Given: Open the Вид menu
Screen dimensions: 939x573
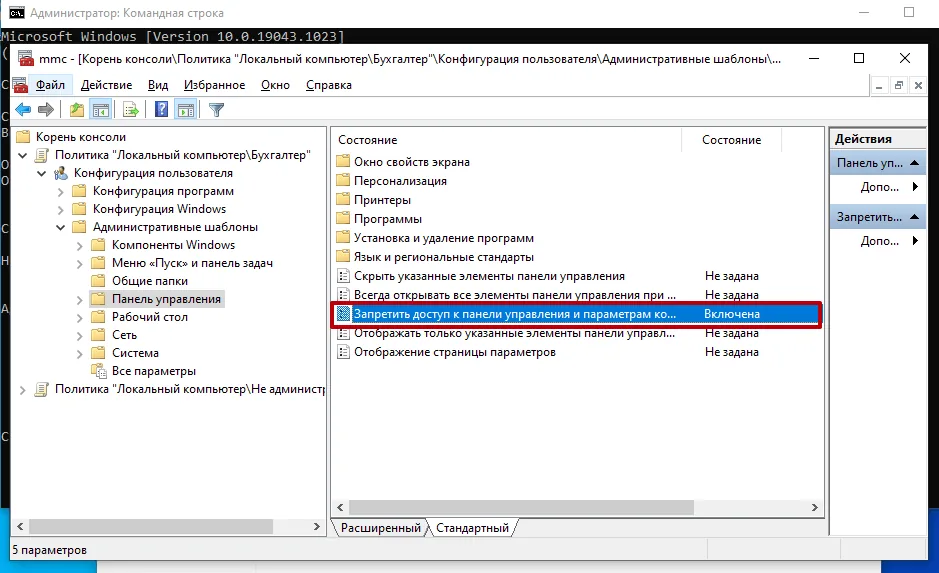Looking at the screenshot, I should [x=158, y=85].
